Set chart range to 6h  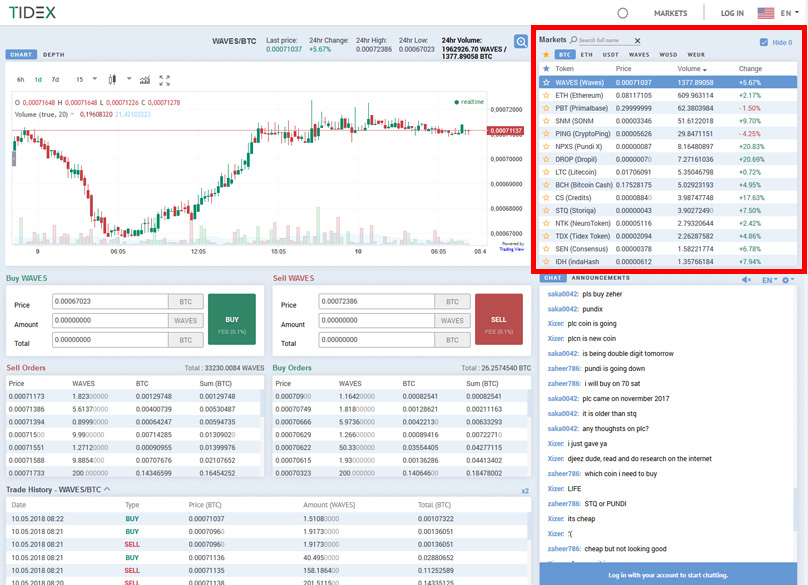pyautogui.click(x=21, y=79)
